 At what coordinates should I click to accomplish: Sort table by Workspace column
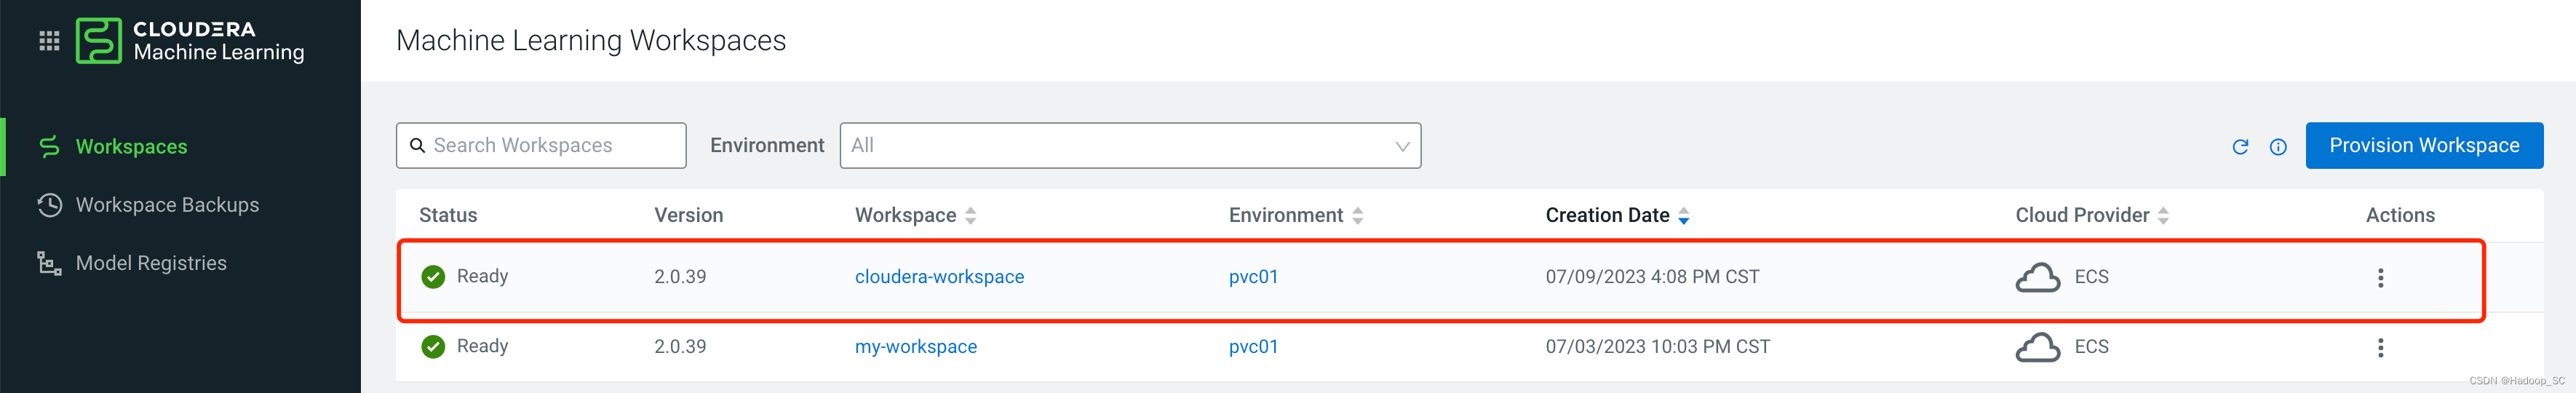[x=970, y=216]
